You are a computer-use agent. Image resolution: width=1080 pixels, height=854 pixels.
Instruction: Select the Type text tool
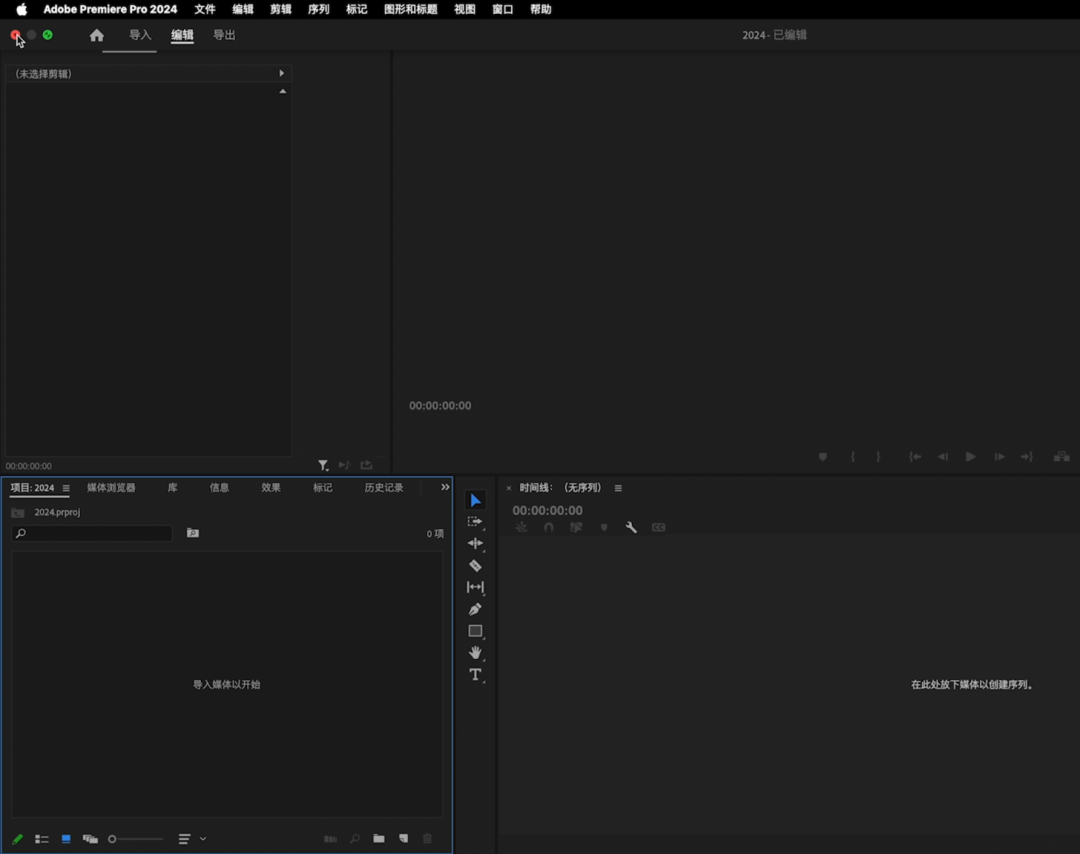coord(475,674)
